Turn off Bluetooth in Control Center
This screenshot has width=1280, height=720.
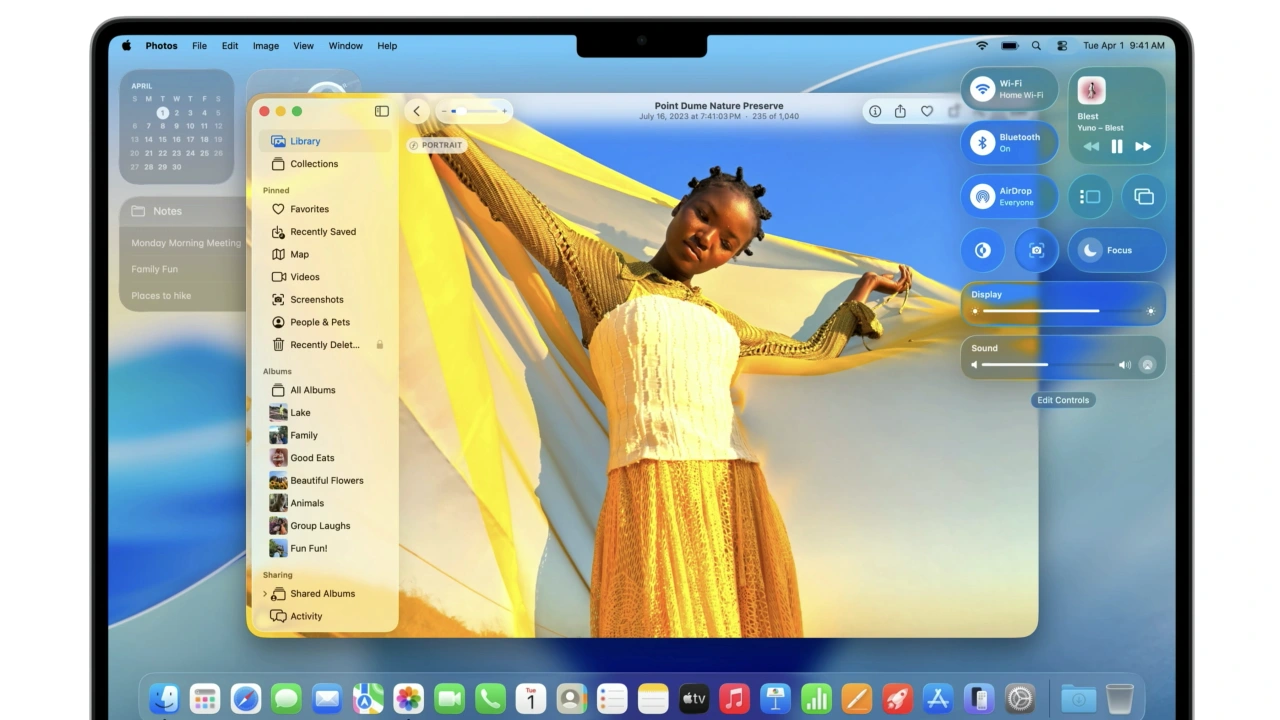click(x=983, y=143)
